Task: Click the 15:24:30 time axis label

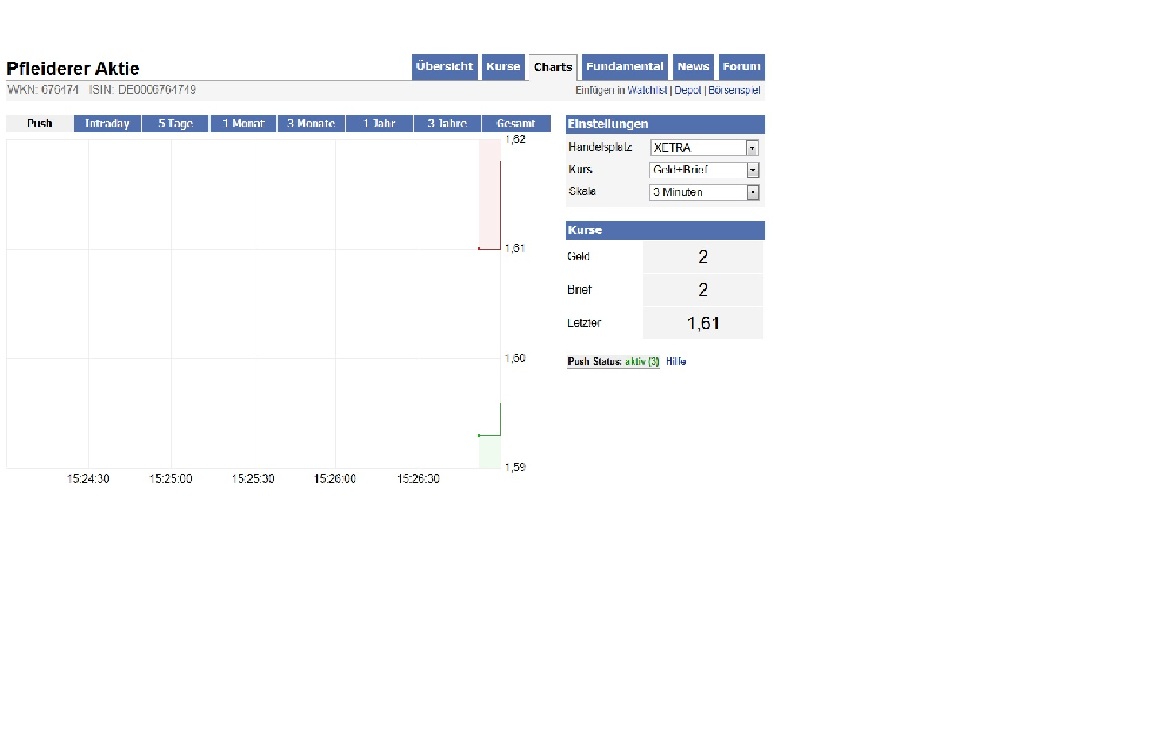Action: pos(88,479)
